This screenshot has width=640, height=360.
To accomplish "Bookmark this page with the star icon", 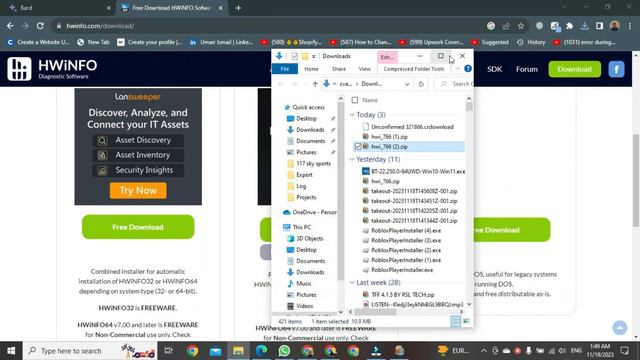I will (521, 26).
